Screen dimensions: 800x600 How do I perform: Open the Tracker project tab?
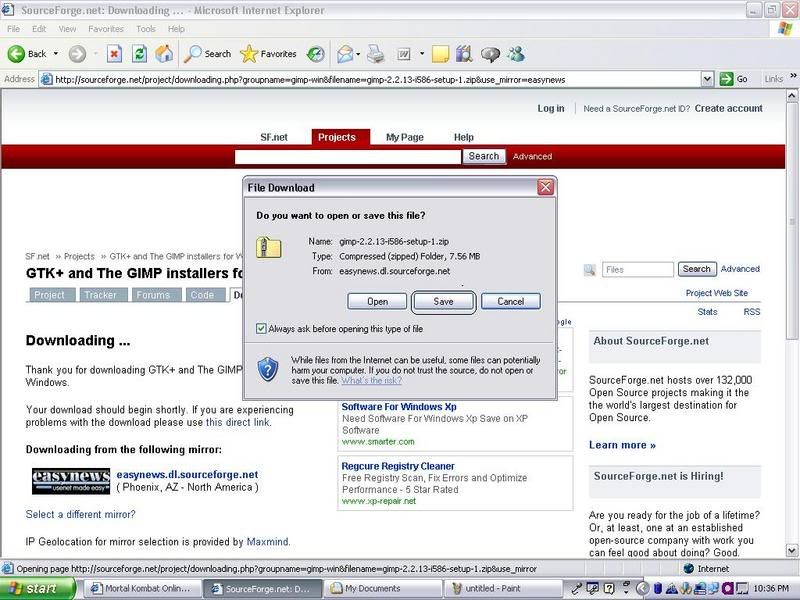click(102, 295)
